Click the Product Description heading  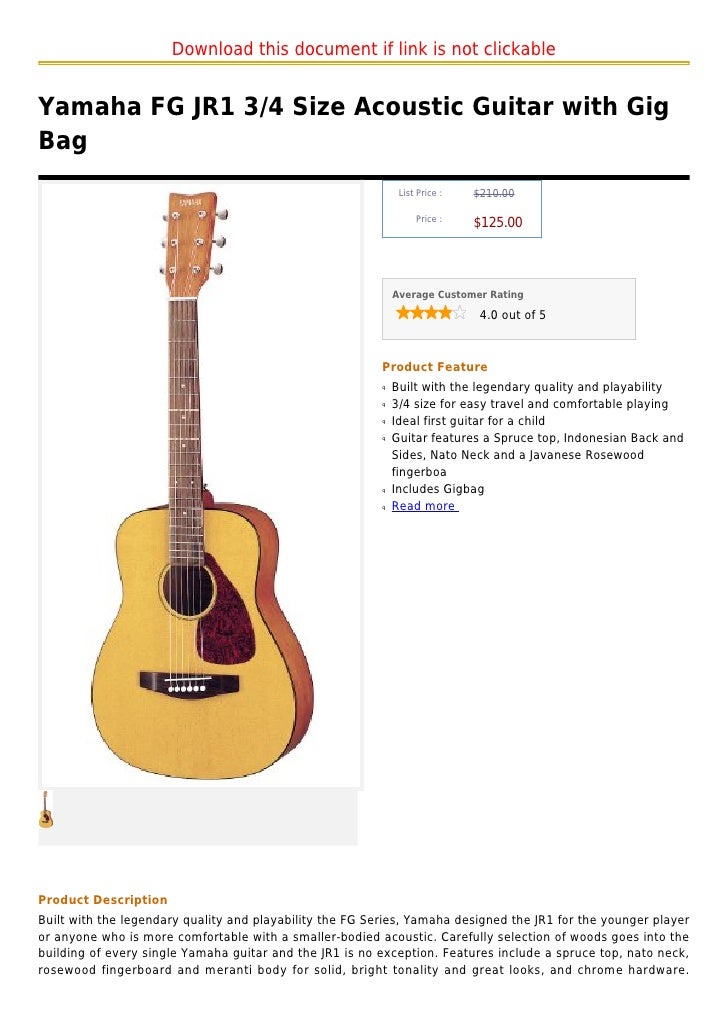[x=102, y=900]
